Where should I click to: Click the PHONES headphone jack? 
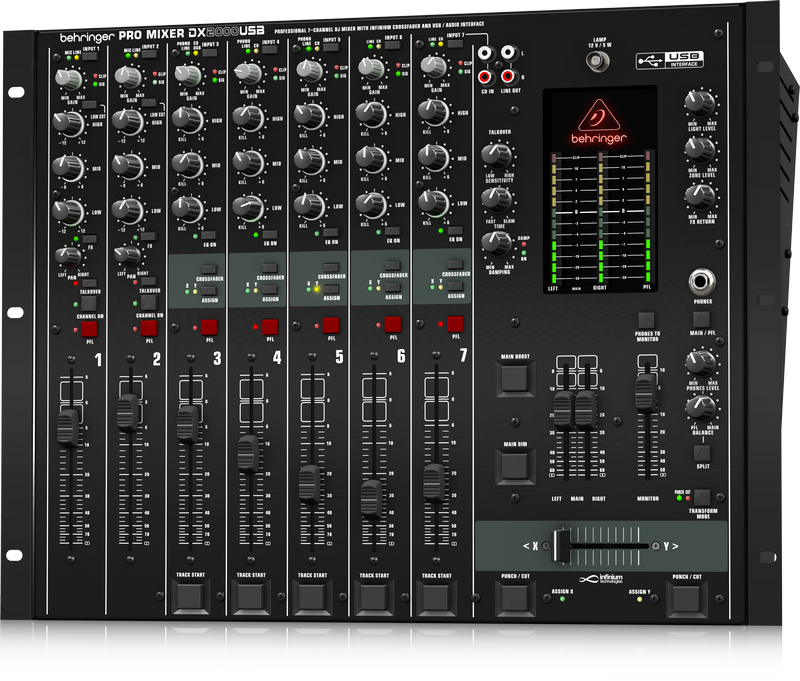704,282
